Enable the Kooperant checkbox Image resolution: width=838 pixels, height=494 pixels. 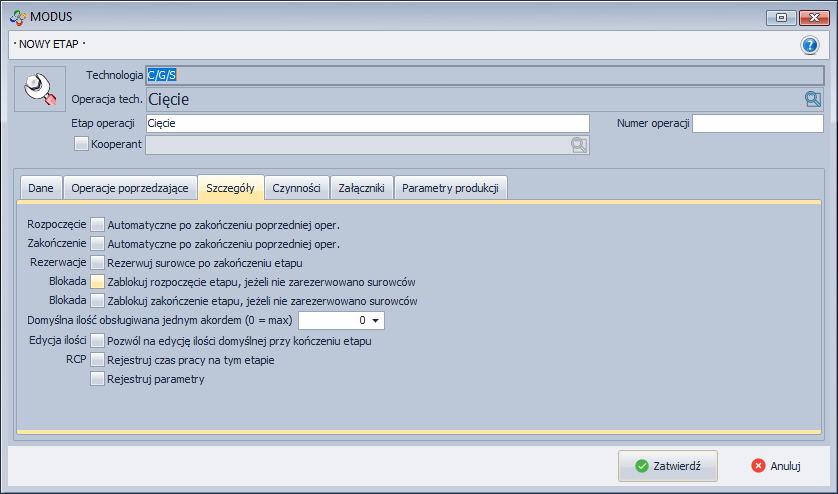tap(82, 145)
